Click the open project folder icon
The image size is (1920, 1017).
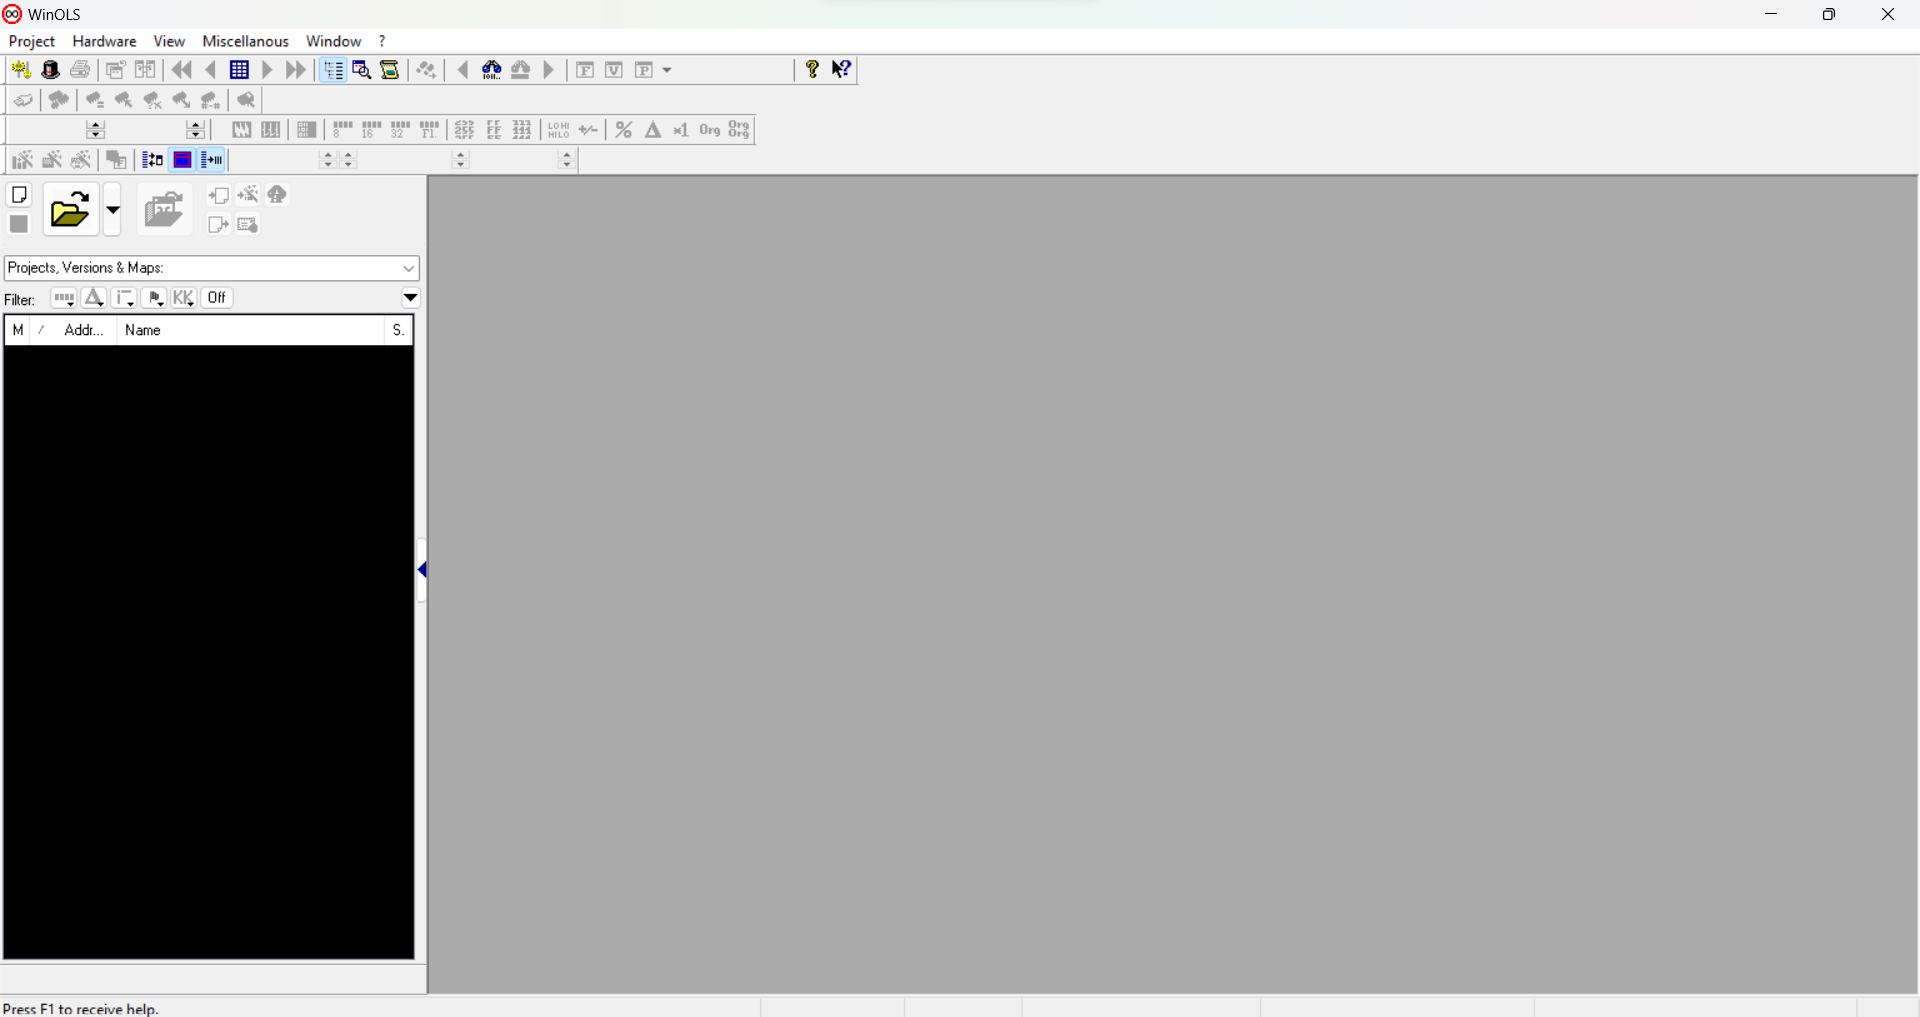[x=70, y=211]
